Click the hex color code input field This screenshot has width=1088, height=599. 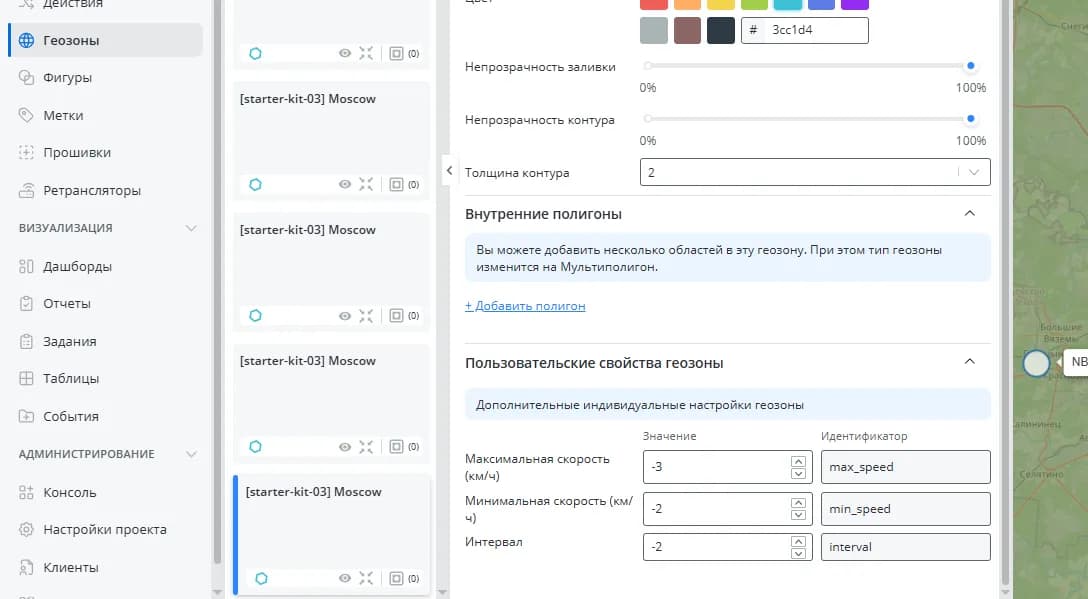pos(816,31)
